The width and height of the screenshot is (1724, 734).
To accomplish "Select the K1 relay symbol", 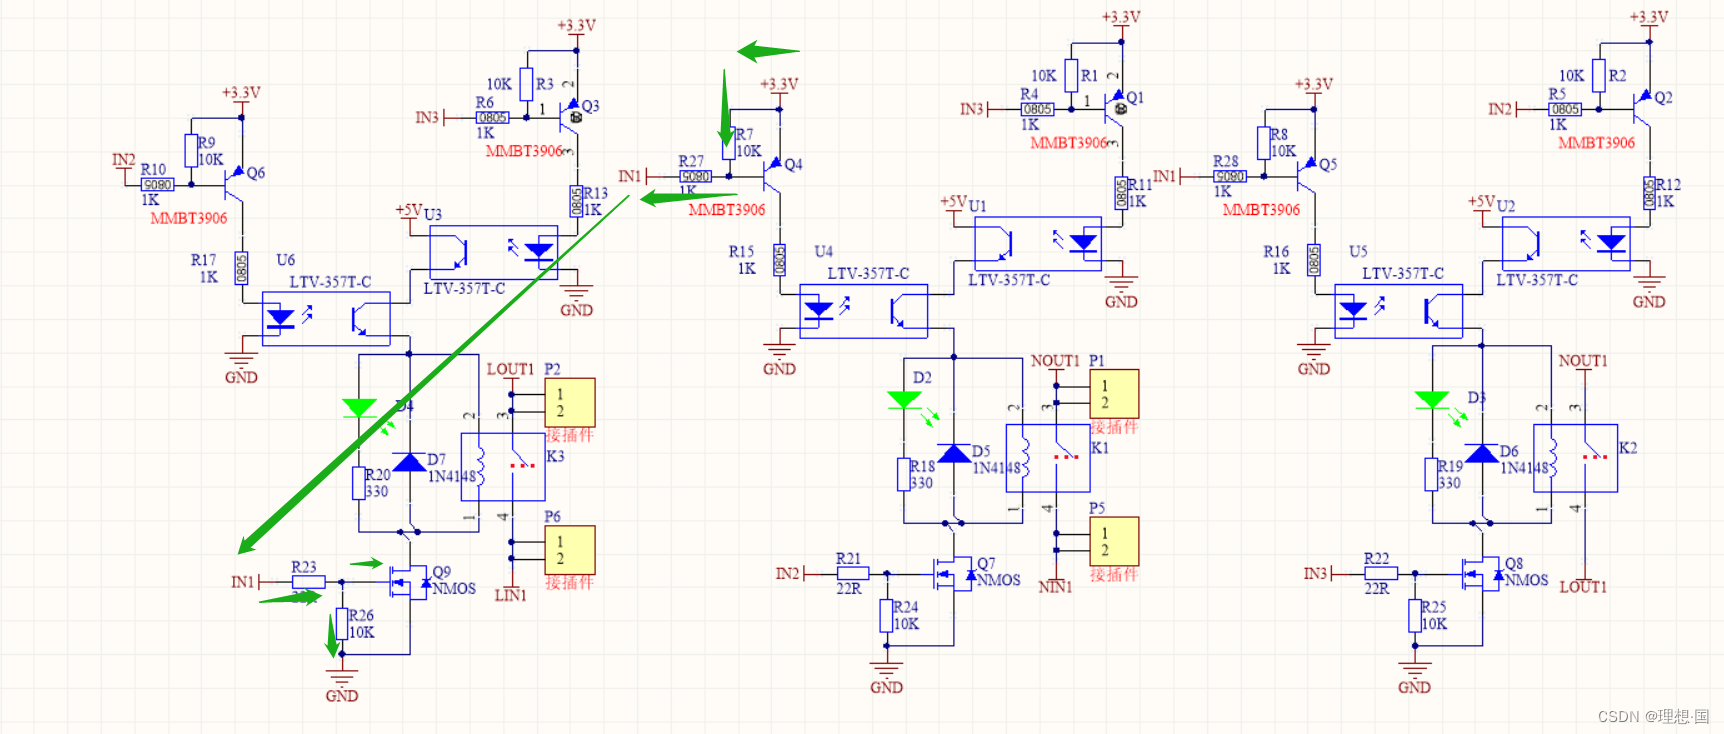I will coord(1048,459).
